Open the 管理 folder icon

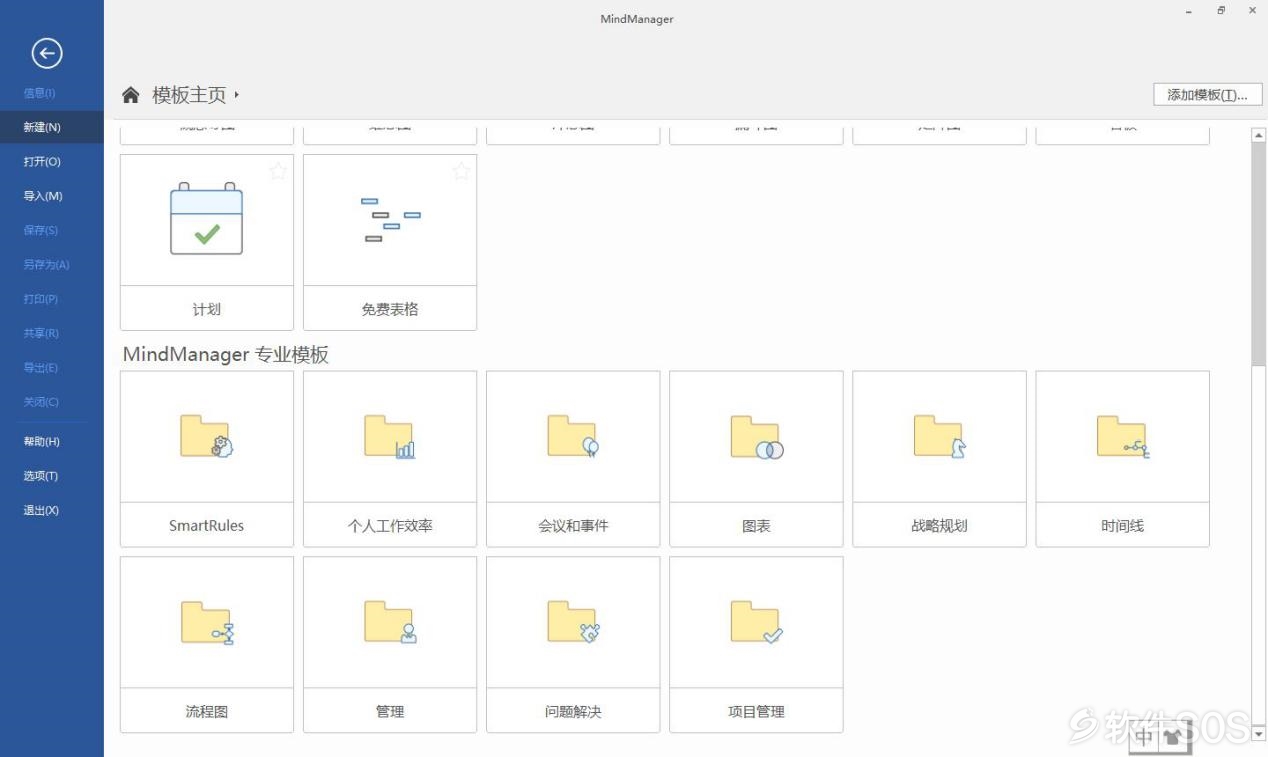[x=390, y=622]
